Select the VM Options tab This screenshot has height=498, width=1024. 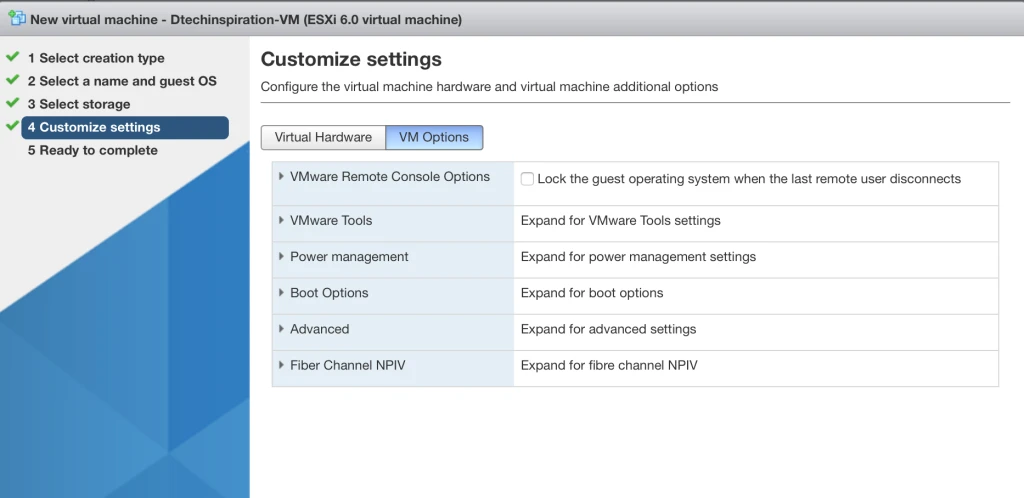click(434, 137)
